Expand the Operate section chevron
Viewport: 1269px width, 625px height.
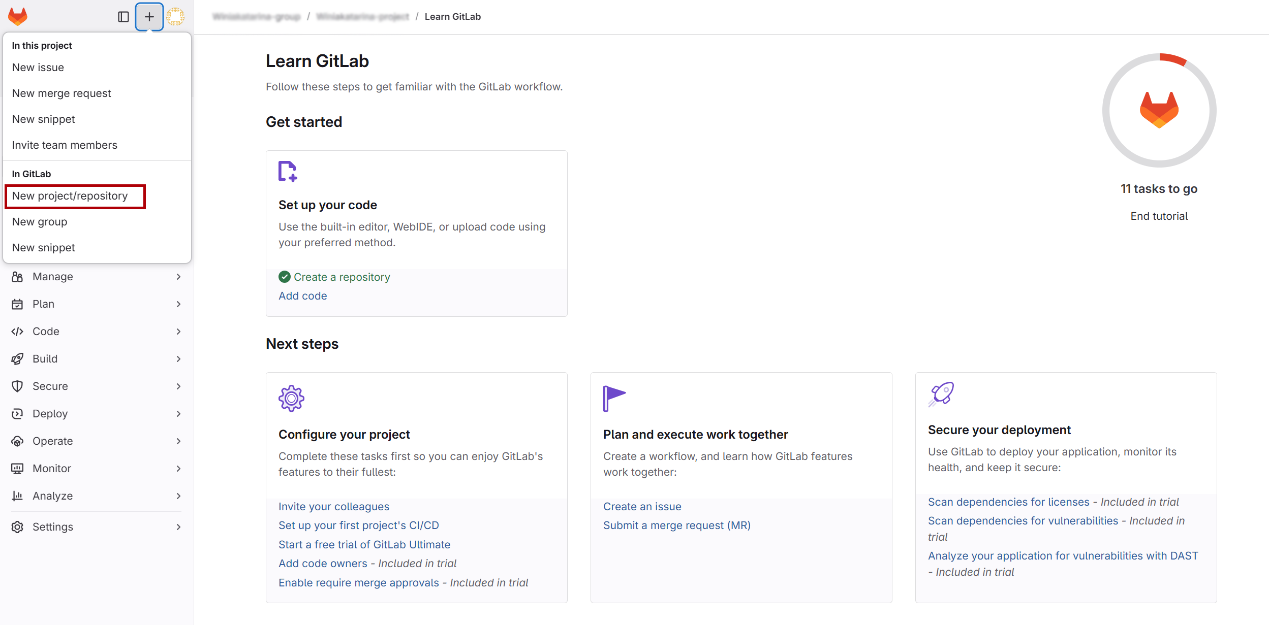click(x=179, y=441)
